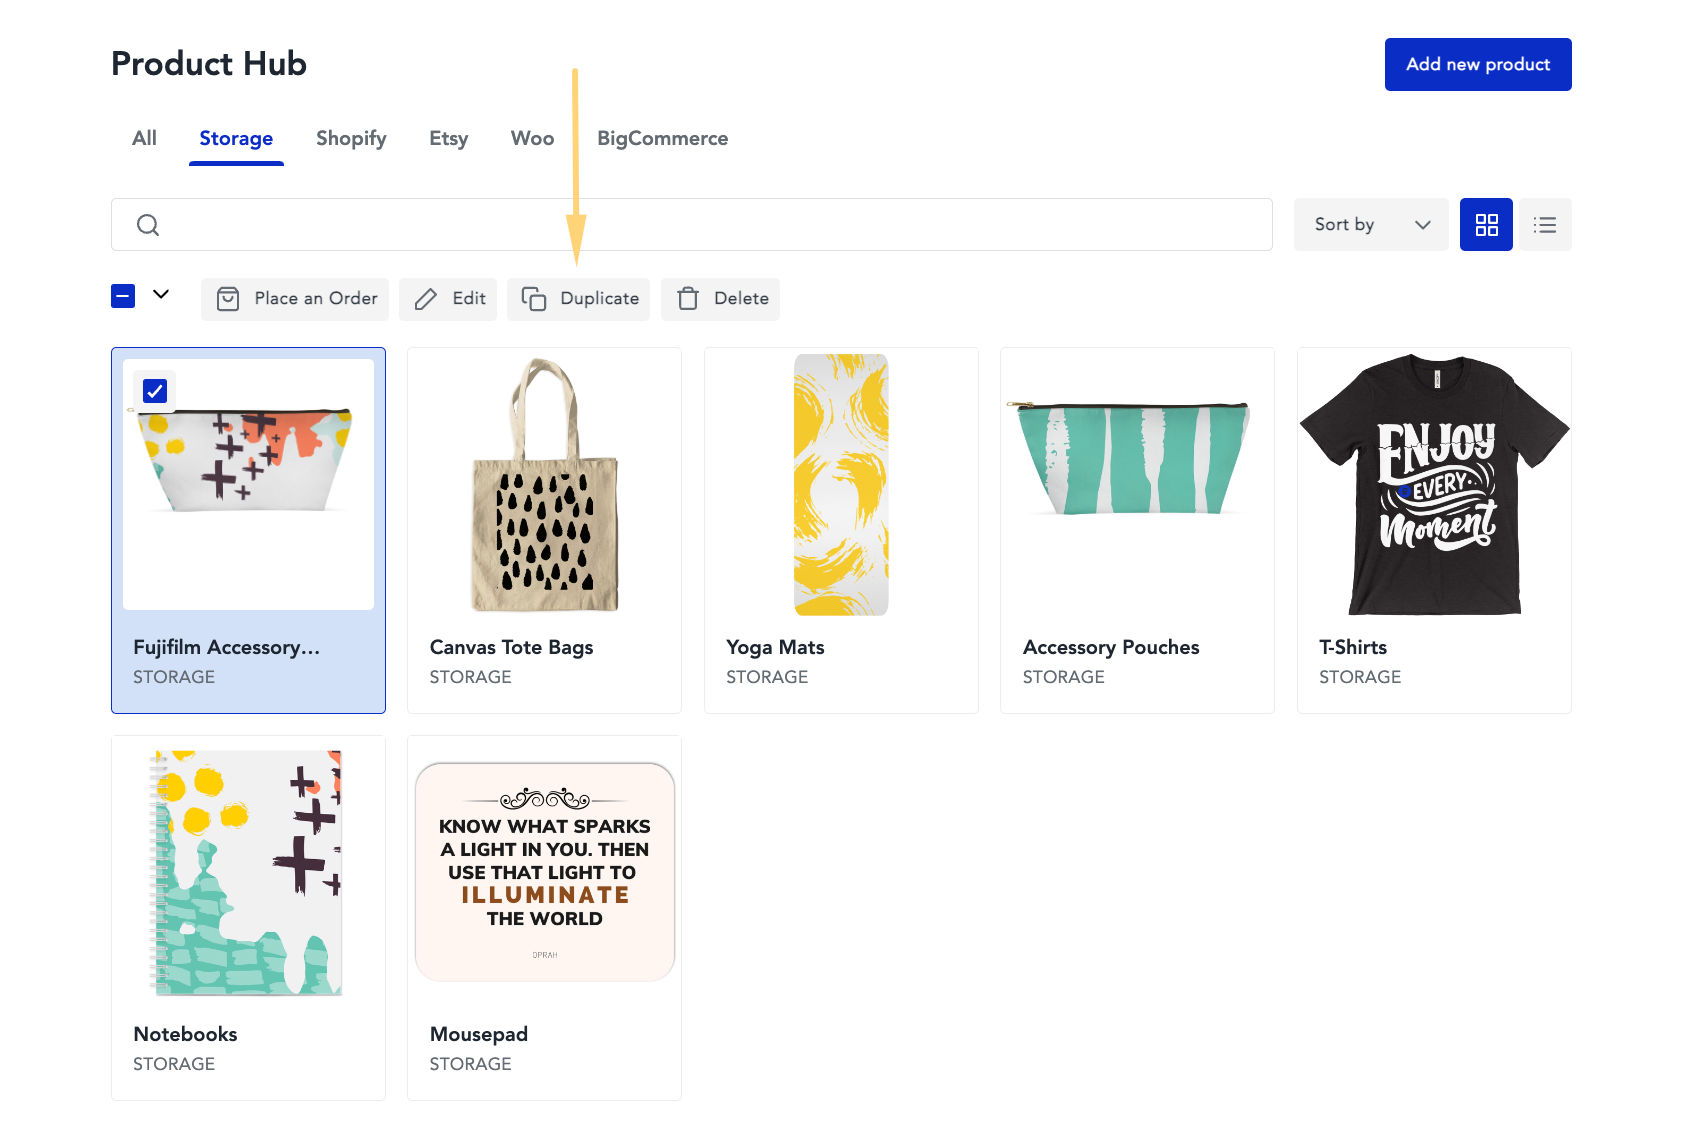Open the Shopify tab
The image size is (1696, 1134).
coord(351,138)
